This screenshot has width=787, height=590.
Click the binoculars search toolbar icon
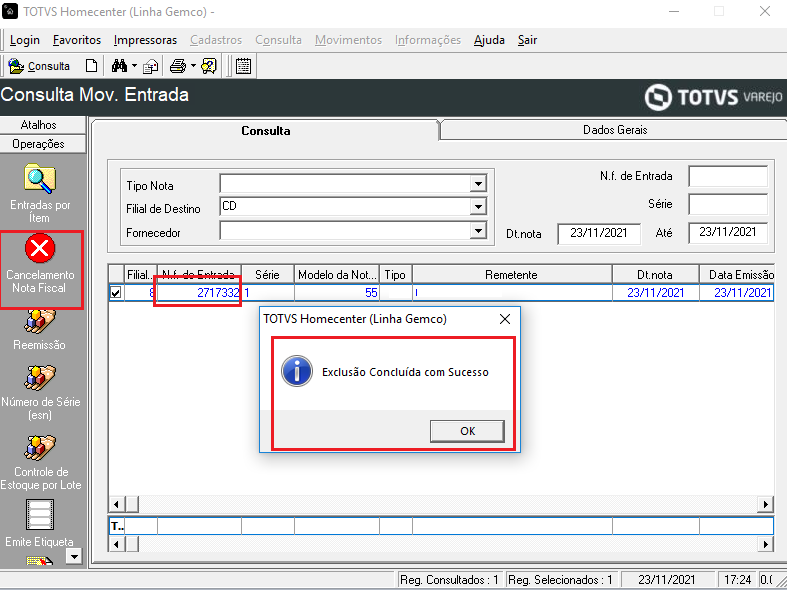point(119,66)
